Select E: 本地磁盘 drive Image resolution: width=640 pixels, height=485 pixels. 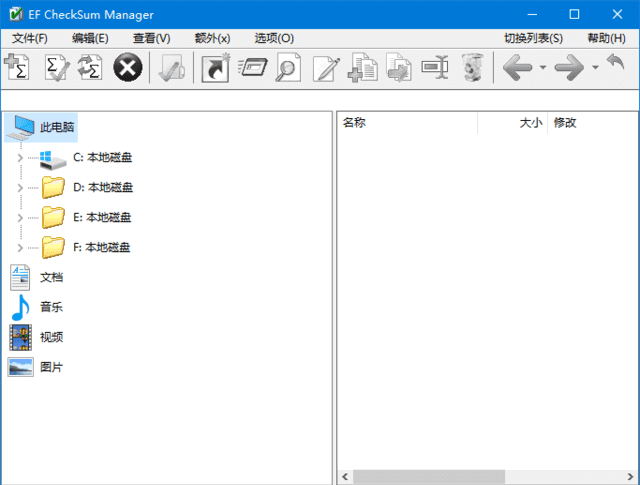102,218
